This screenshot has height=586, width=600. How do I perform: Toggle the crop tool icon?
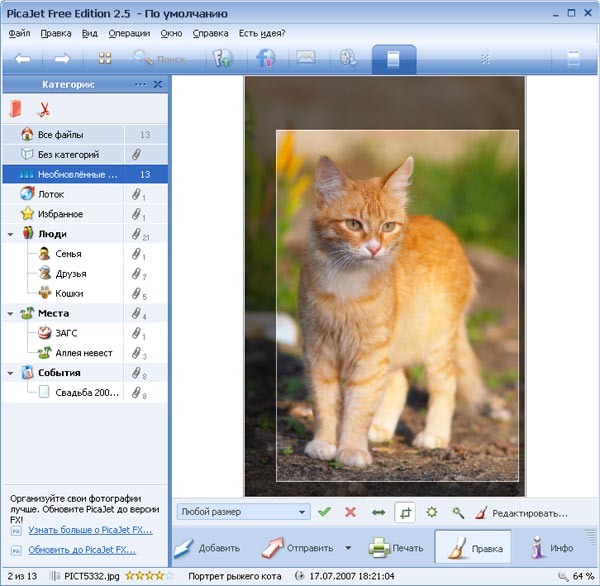pyautogui.click(x=405, y=512)
